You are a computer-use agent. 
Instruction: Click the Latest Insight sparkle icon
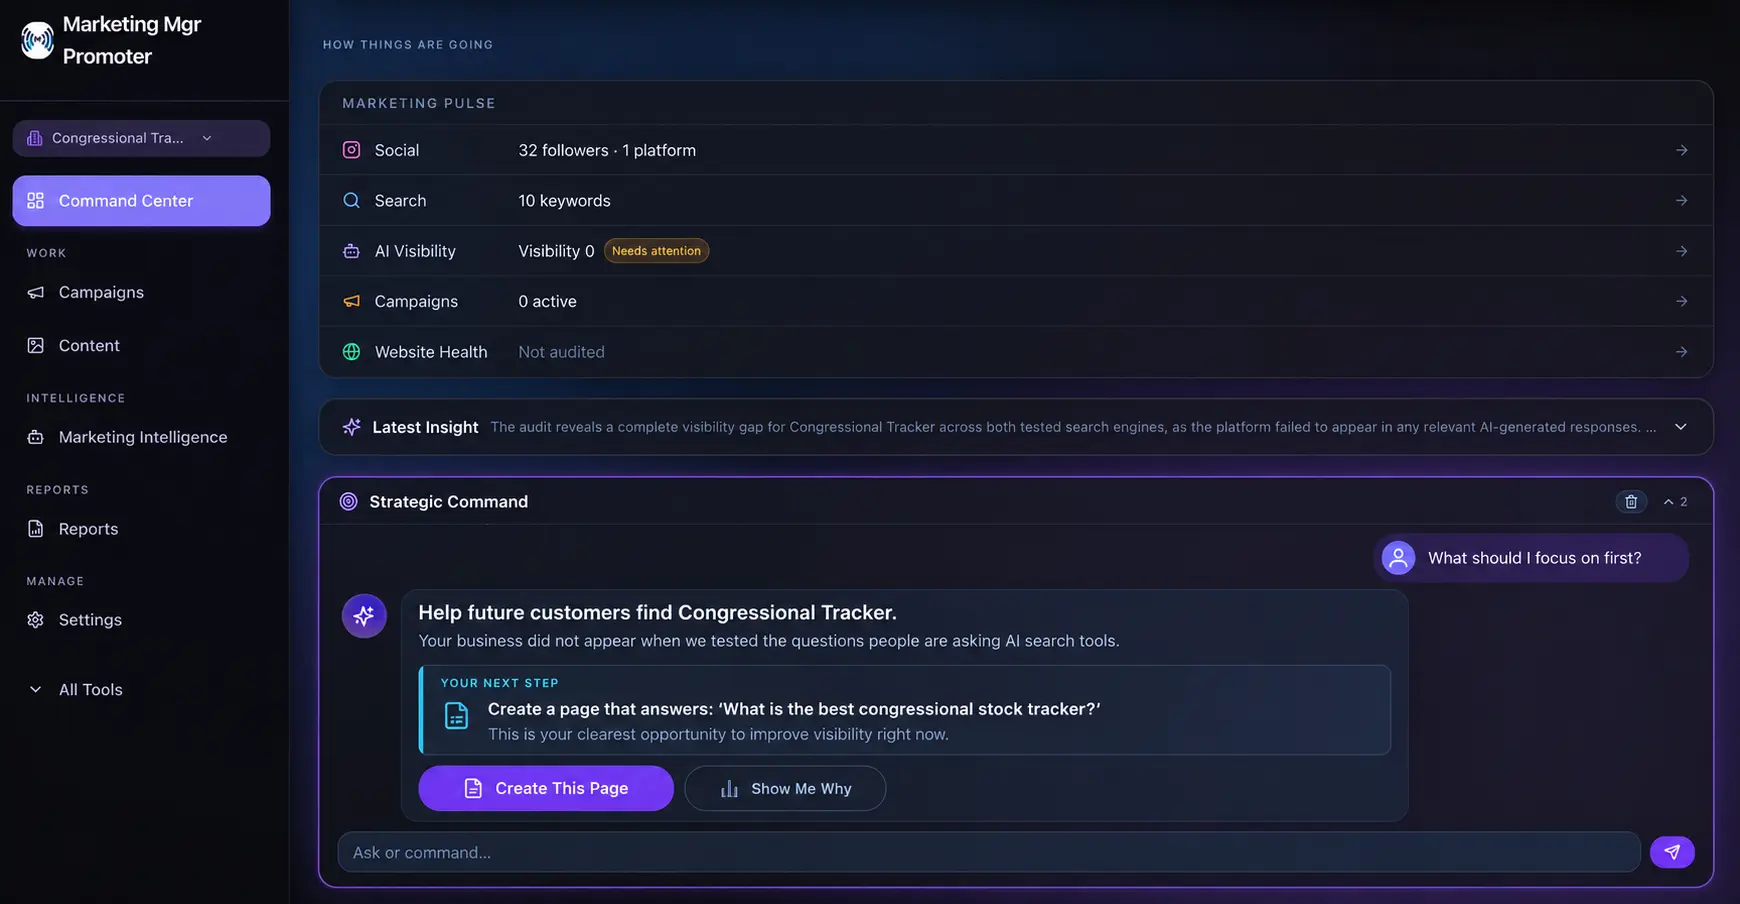click(351, 427)
